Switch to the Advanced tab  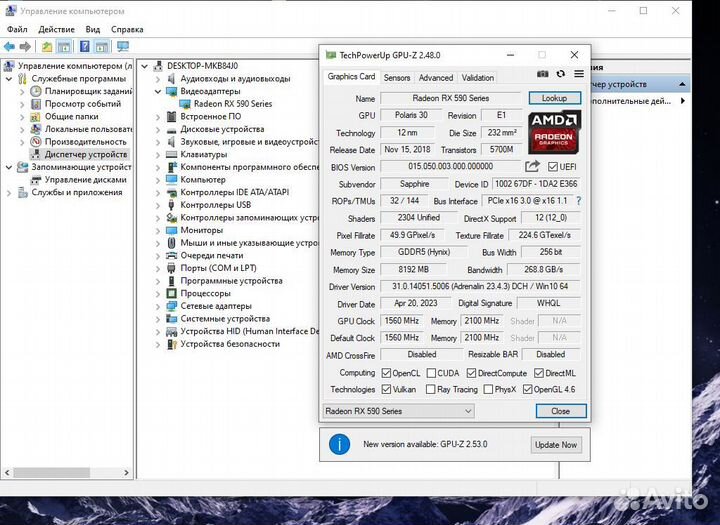point(436,78)
